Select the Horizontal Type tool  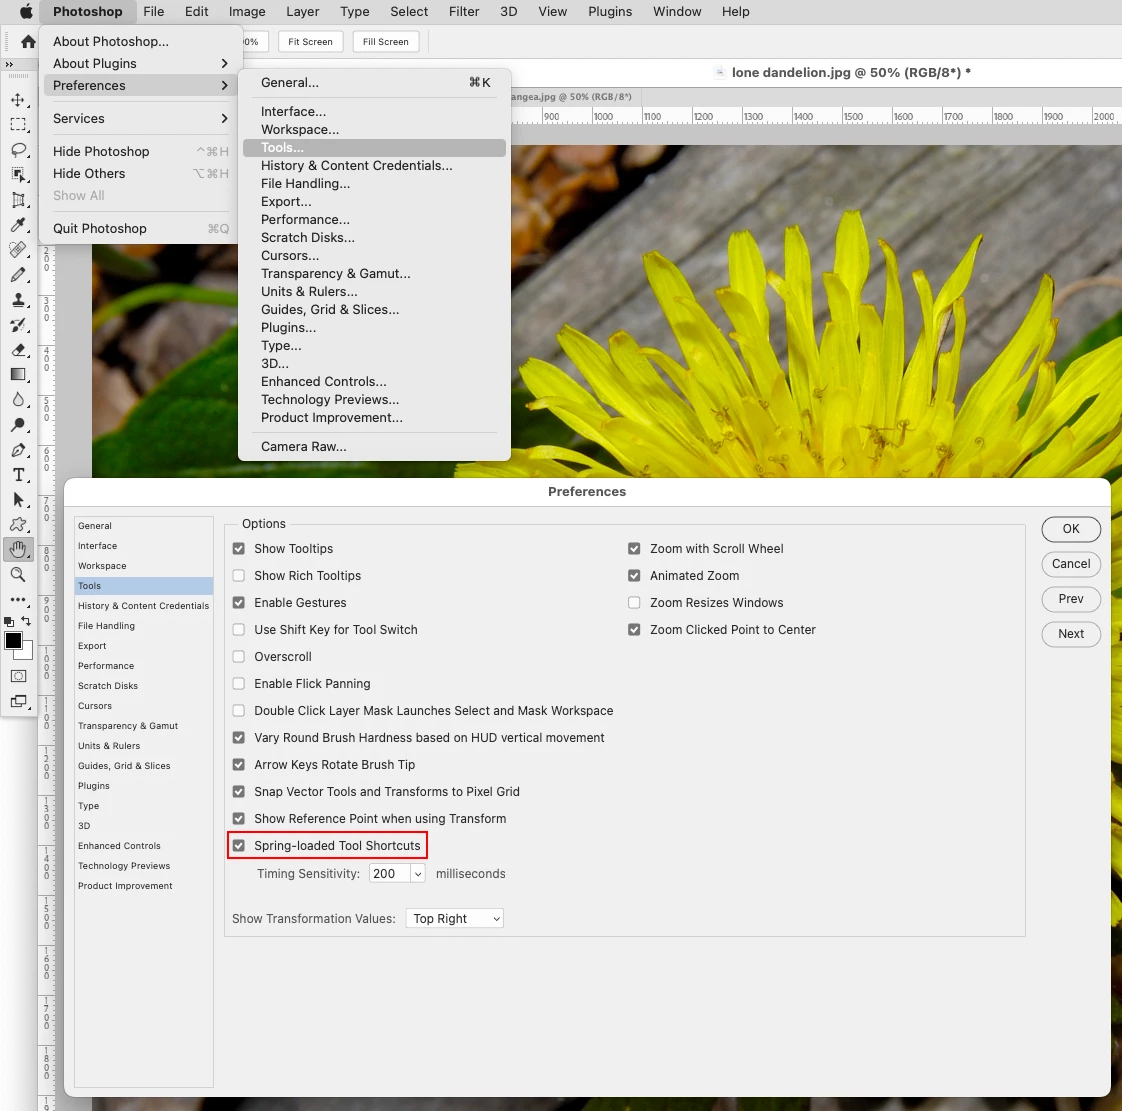tap(18, 475)
